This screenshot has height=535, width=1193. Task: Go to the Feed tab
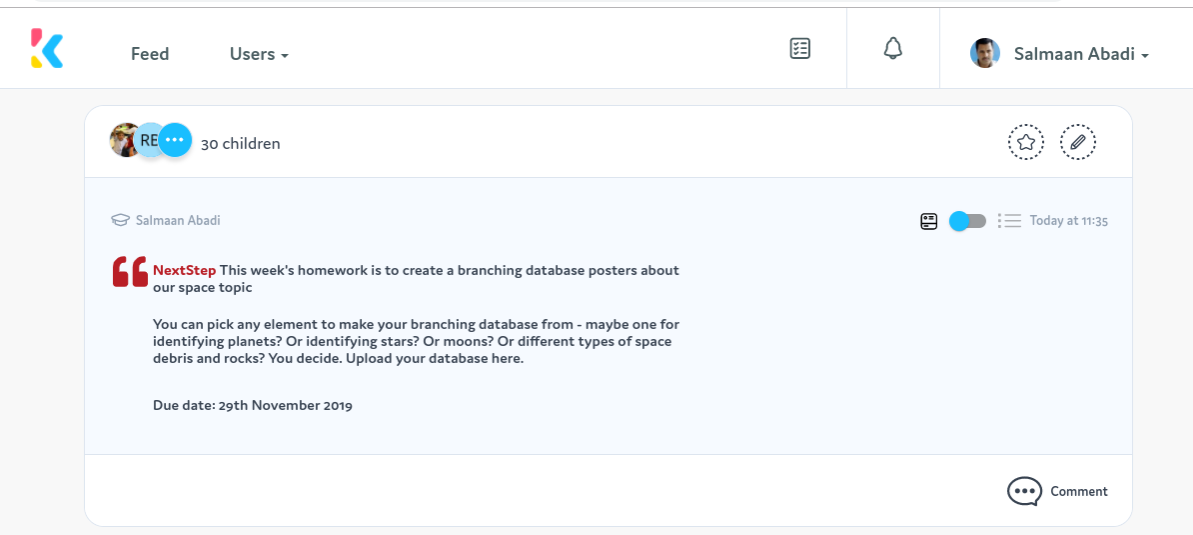pos(150,54)
